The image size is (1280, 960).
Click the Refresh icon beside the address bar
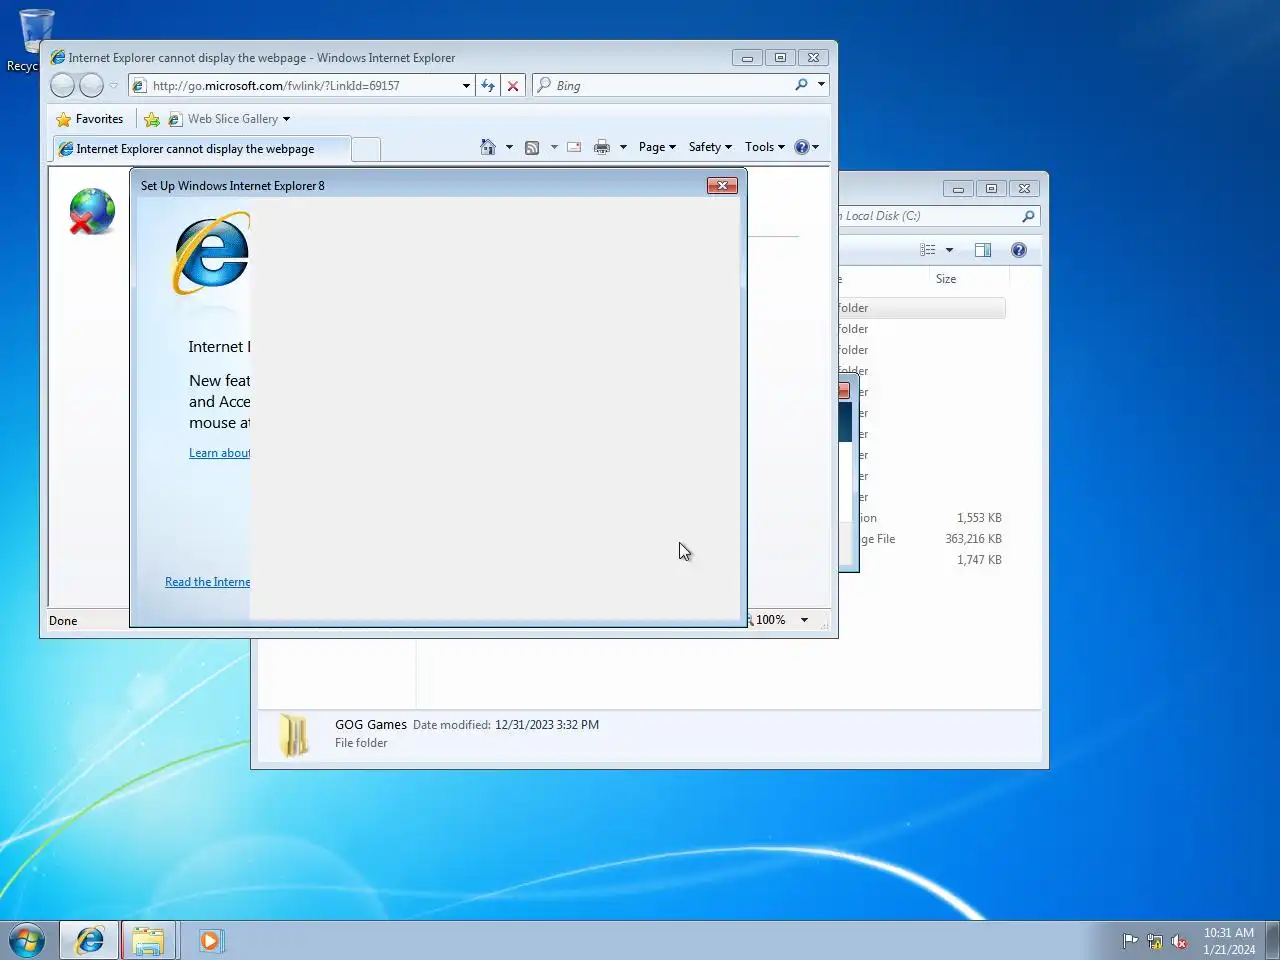(x=488, y=86)
